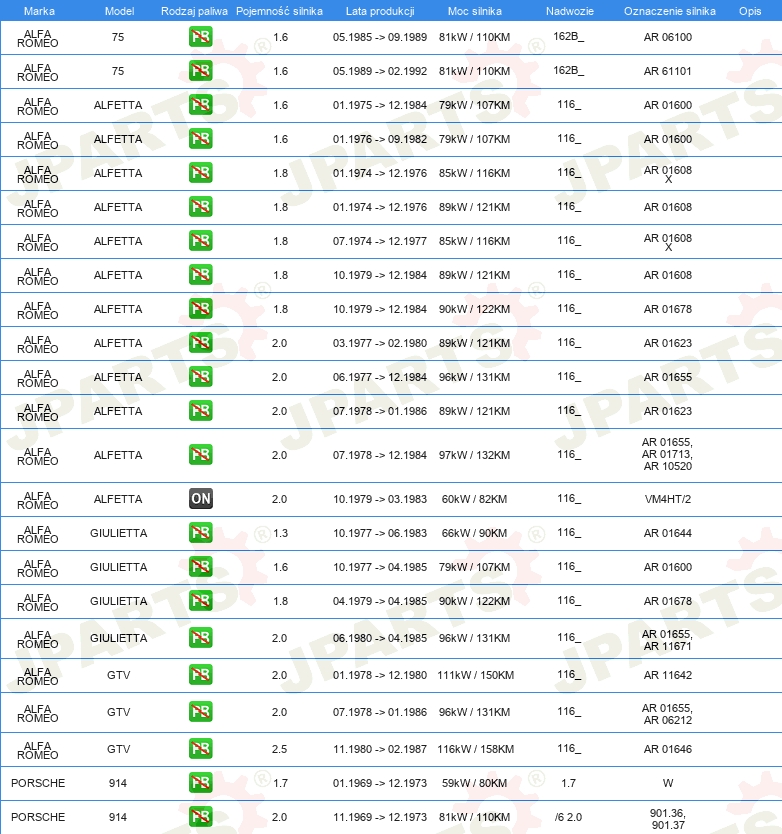Click petrol icon in 03.1977 -> 02.1980 row
Image resolution: width=782 pixels, height=834 pixels.
(201, 343)
